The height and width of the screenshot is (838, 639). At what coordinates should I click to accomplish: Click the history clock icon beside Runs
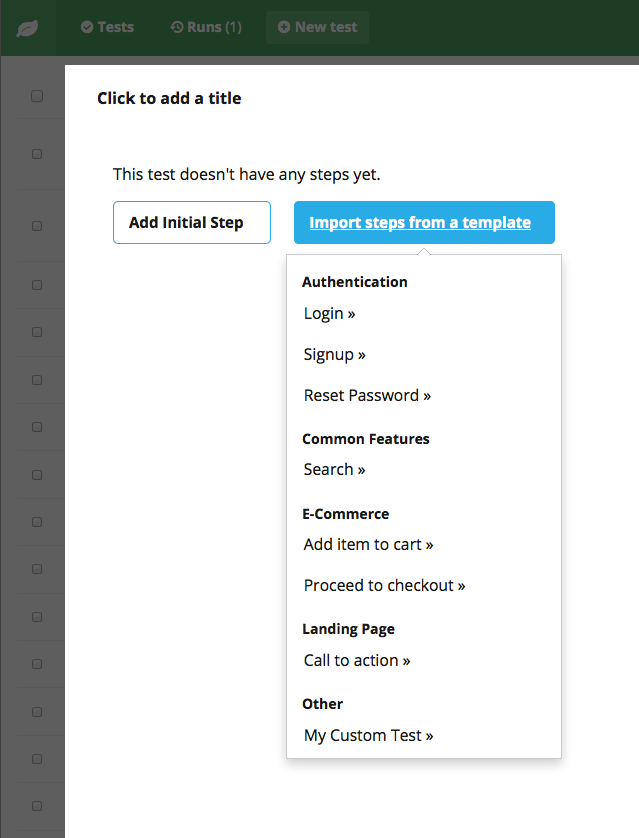point(177,27)
